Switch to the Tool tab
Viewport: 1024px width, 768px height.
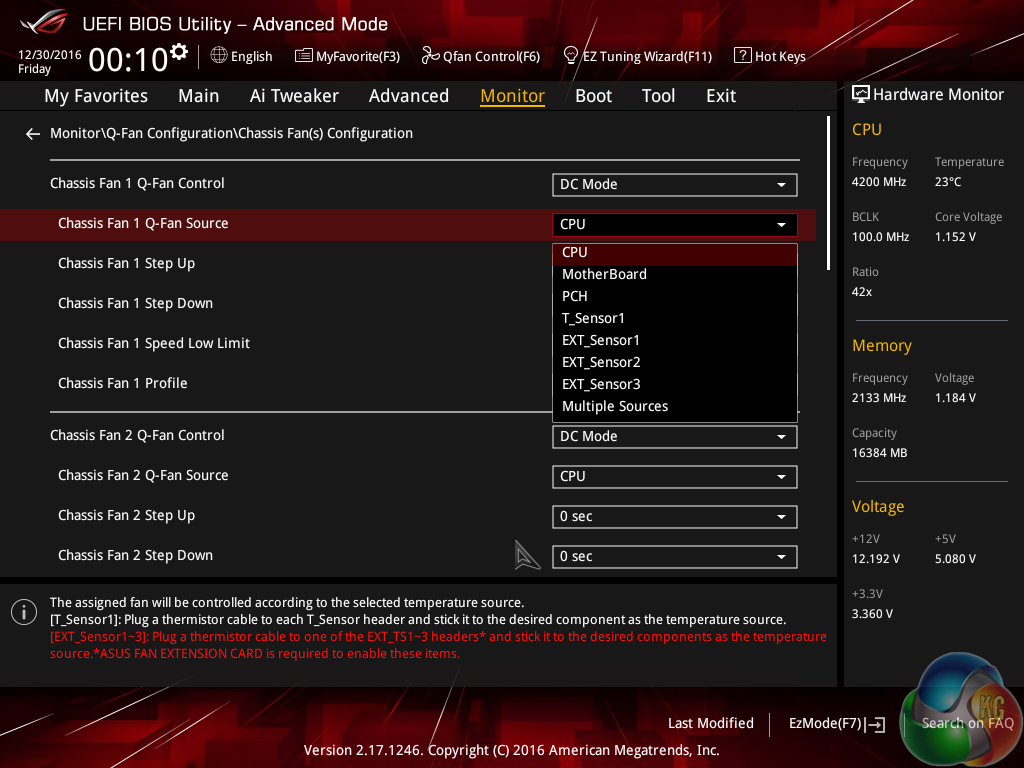point(658,96)
